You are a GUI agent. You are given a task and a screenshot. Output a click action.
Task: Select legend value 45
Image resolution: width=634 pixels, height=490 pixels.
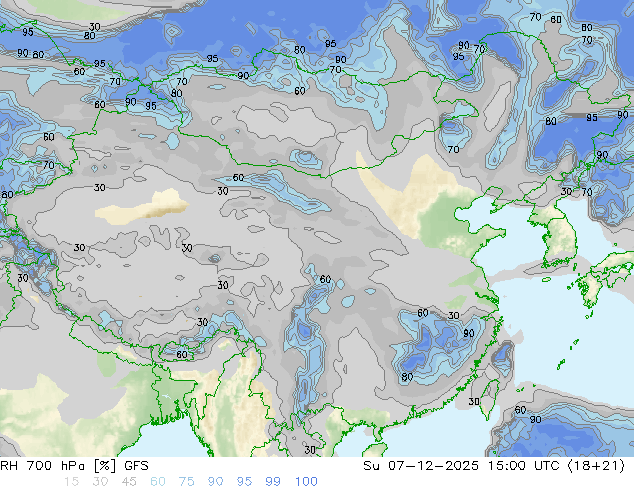click(129, 482)
